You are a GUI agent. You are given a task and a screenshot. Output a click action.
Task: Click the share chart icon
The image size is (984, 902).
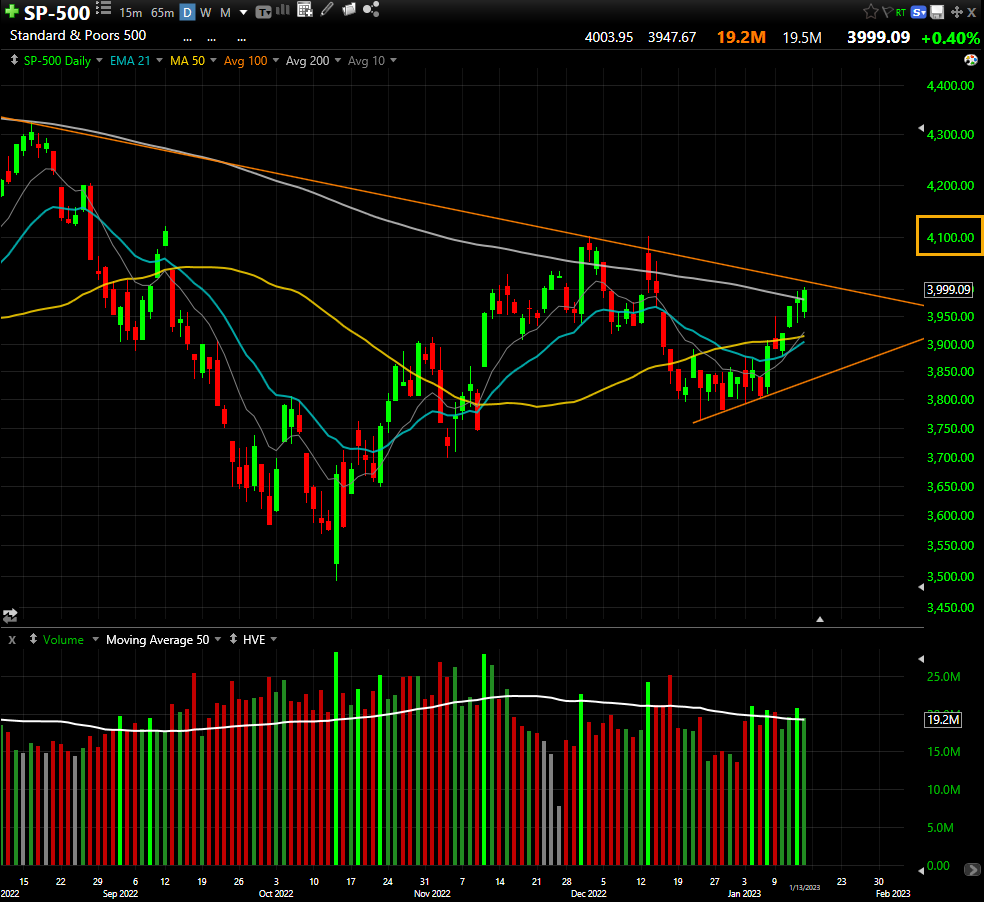371,9
